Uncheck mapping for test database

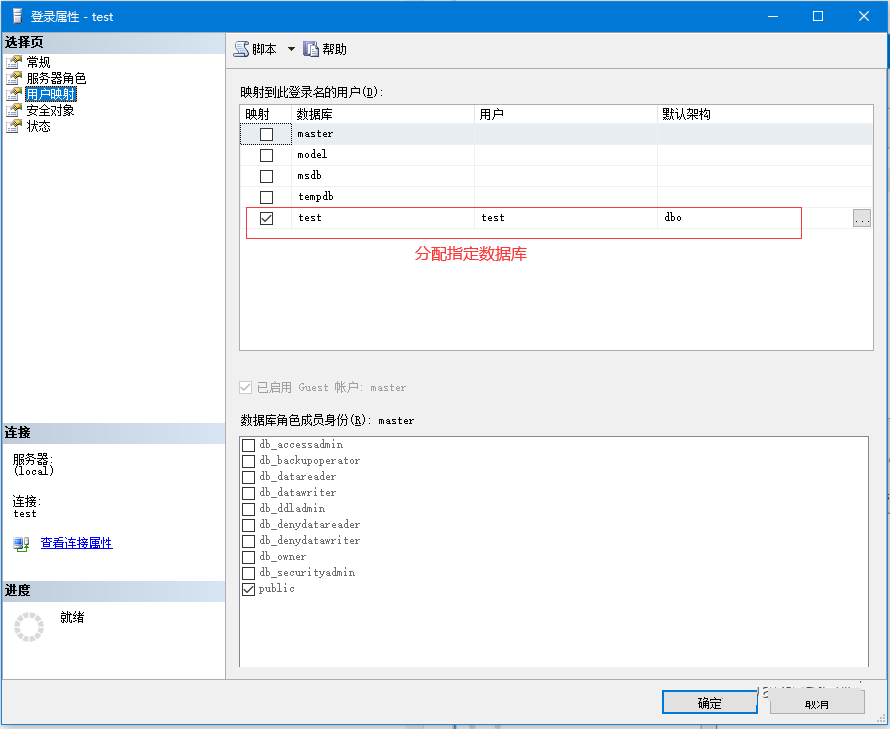[x=266, y=218]
